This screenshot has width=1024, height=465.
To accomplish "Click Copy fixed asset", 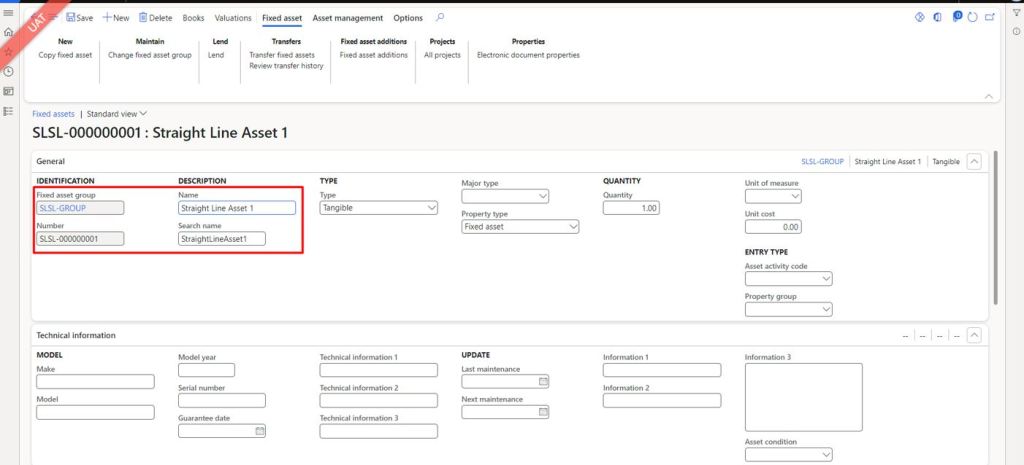I will [x=65, y=55].
